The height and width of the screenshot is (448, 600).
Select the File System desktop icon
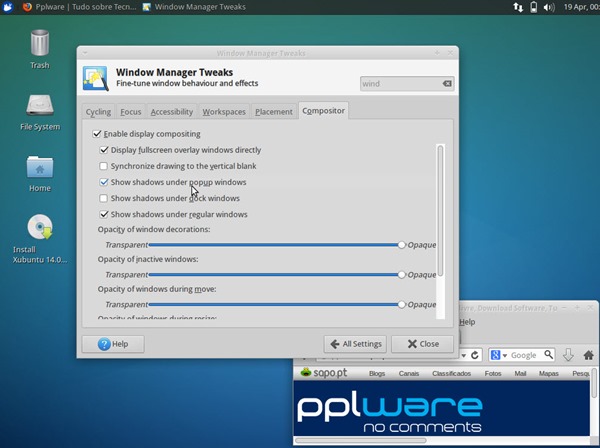[x=40, y=112]
